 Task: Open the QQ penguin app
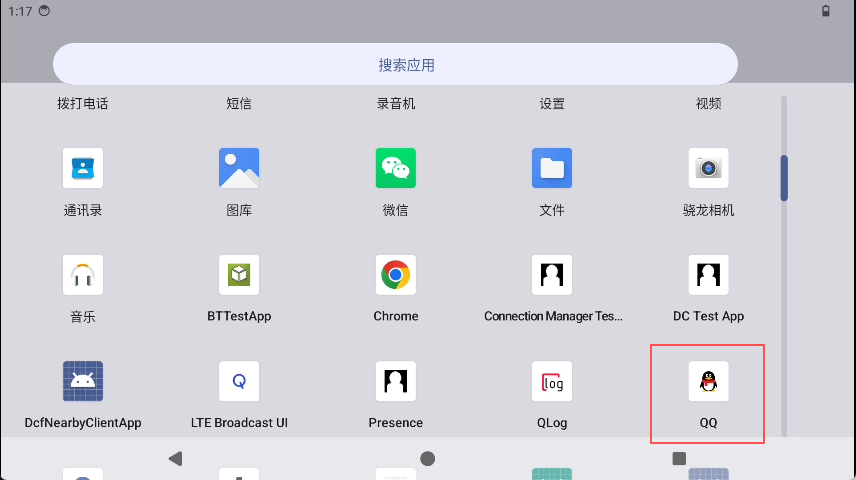coord(708,381)
